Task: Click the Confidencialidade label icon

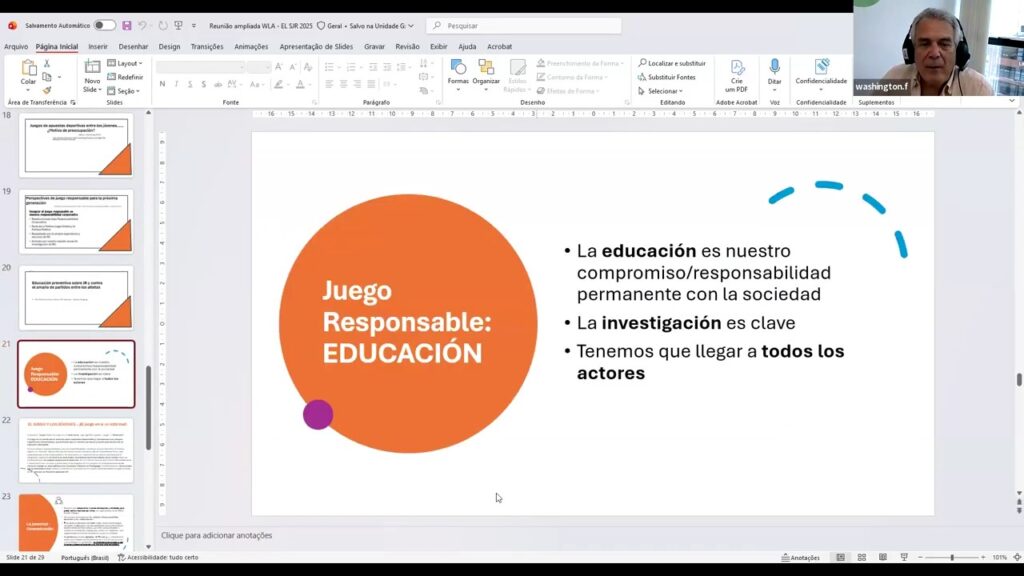Action: [x=821, y=70]
